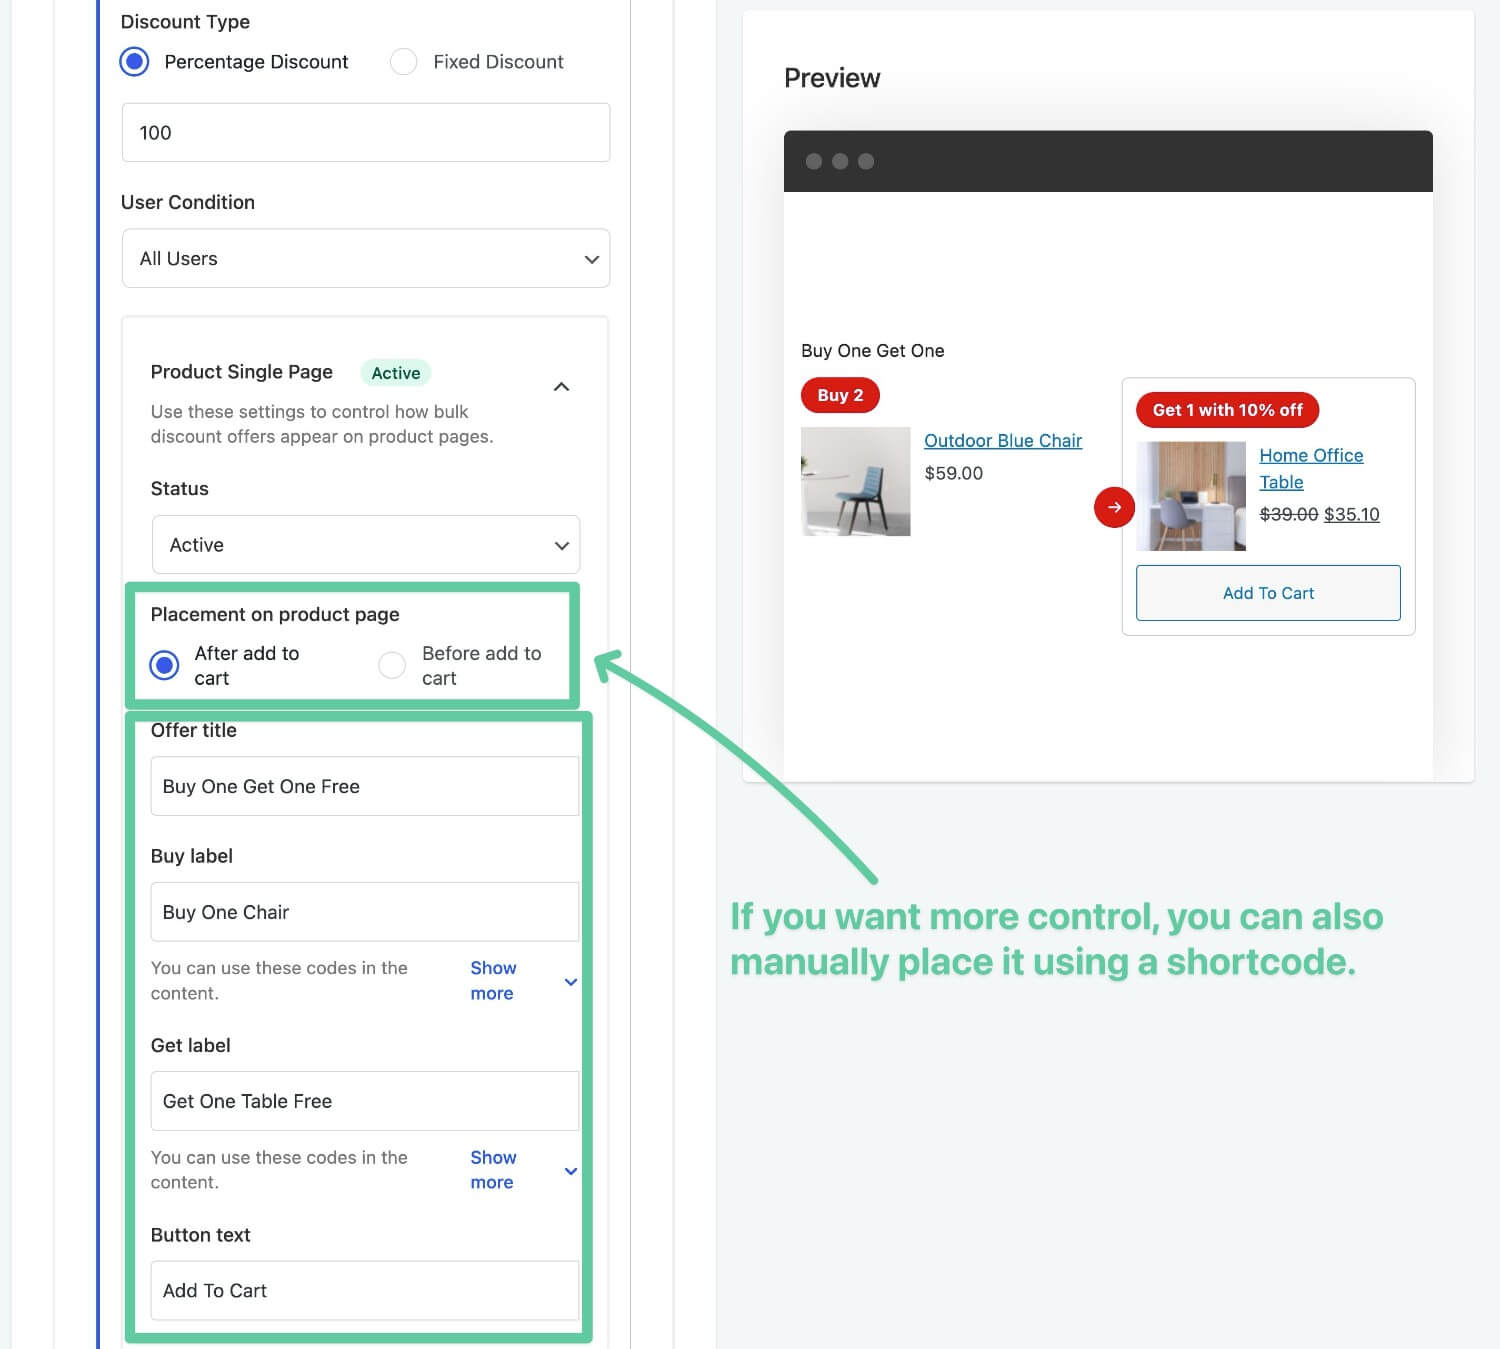The image size is (1500, 1349).
Task: Click the Offer title input field
Action: (365, 786)
